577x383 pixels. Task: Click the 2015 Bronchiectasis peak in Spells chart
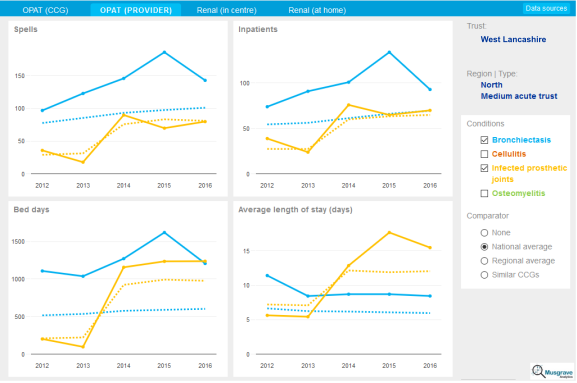[x=164, y=52]
